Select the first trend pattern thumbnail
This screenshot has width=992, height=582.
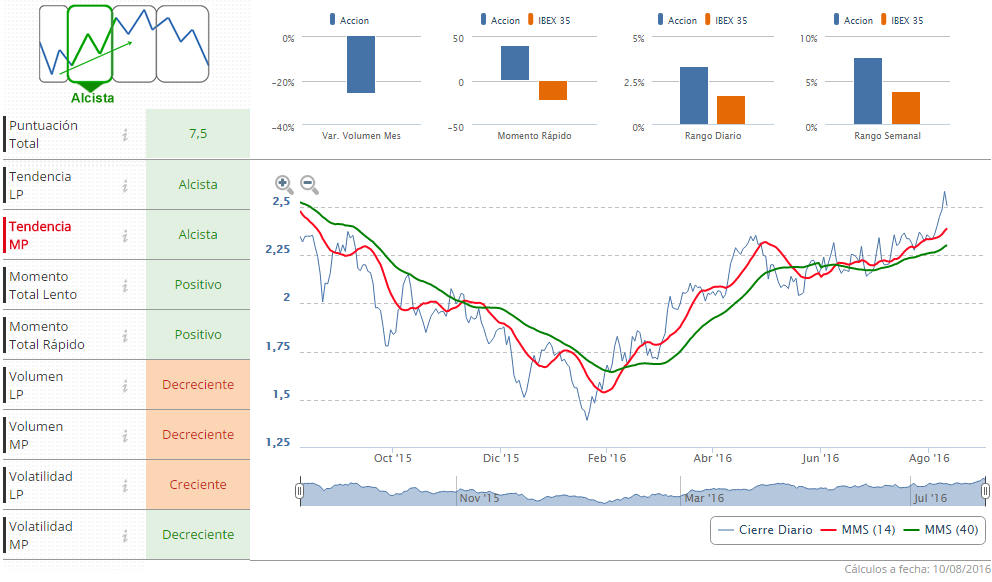tap(52, 43)
